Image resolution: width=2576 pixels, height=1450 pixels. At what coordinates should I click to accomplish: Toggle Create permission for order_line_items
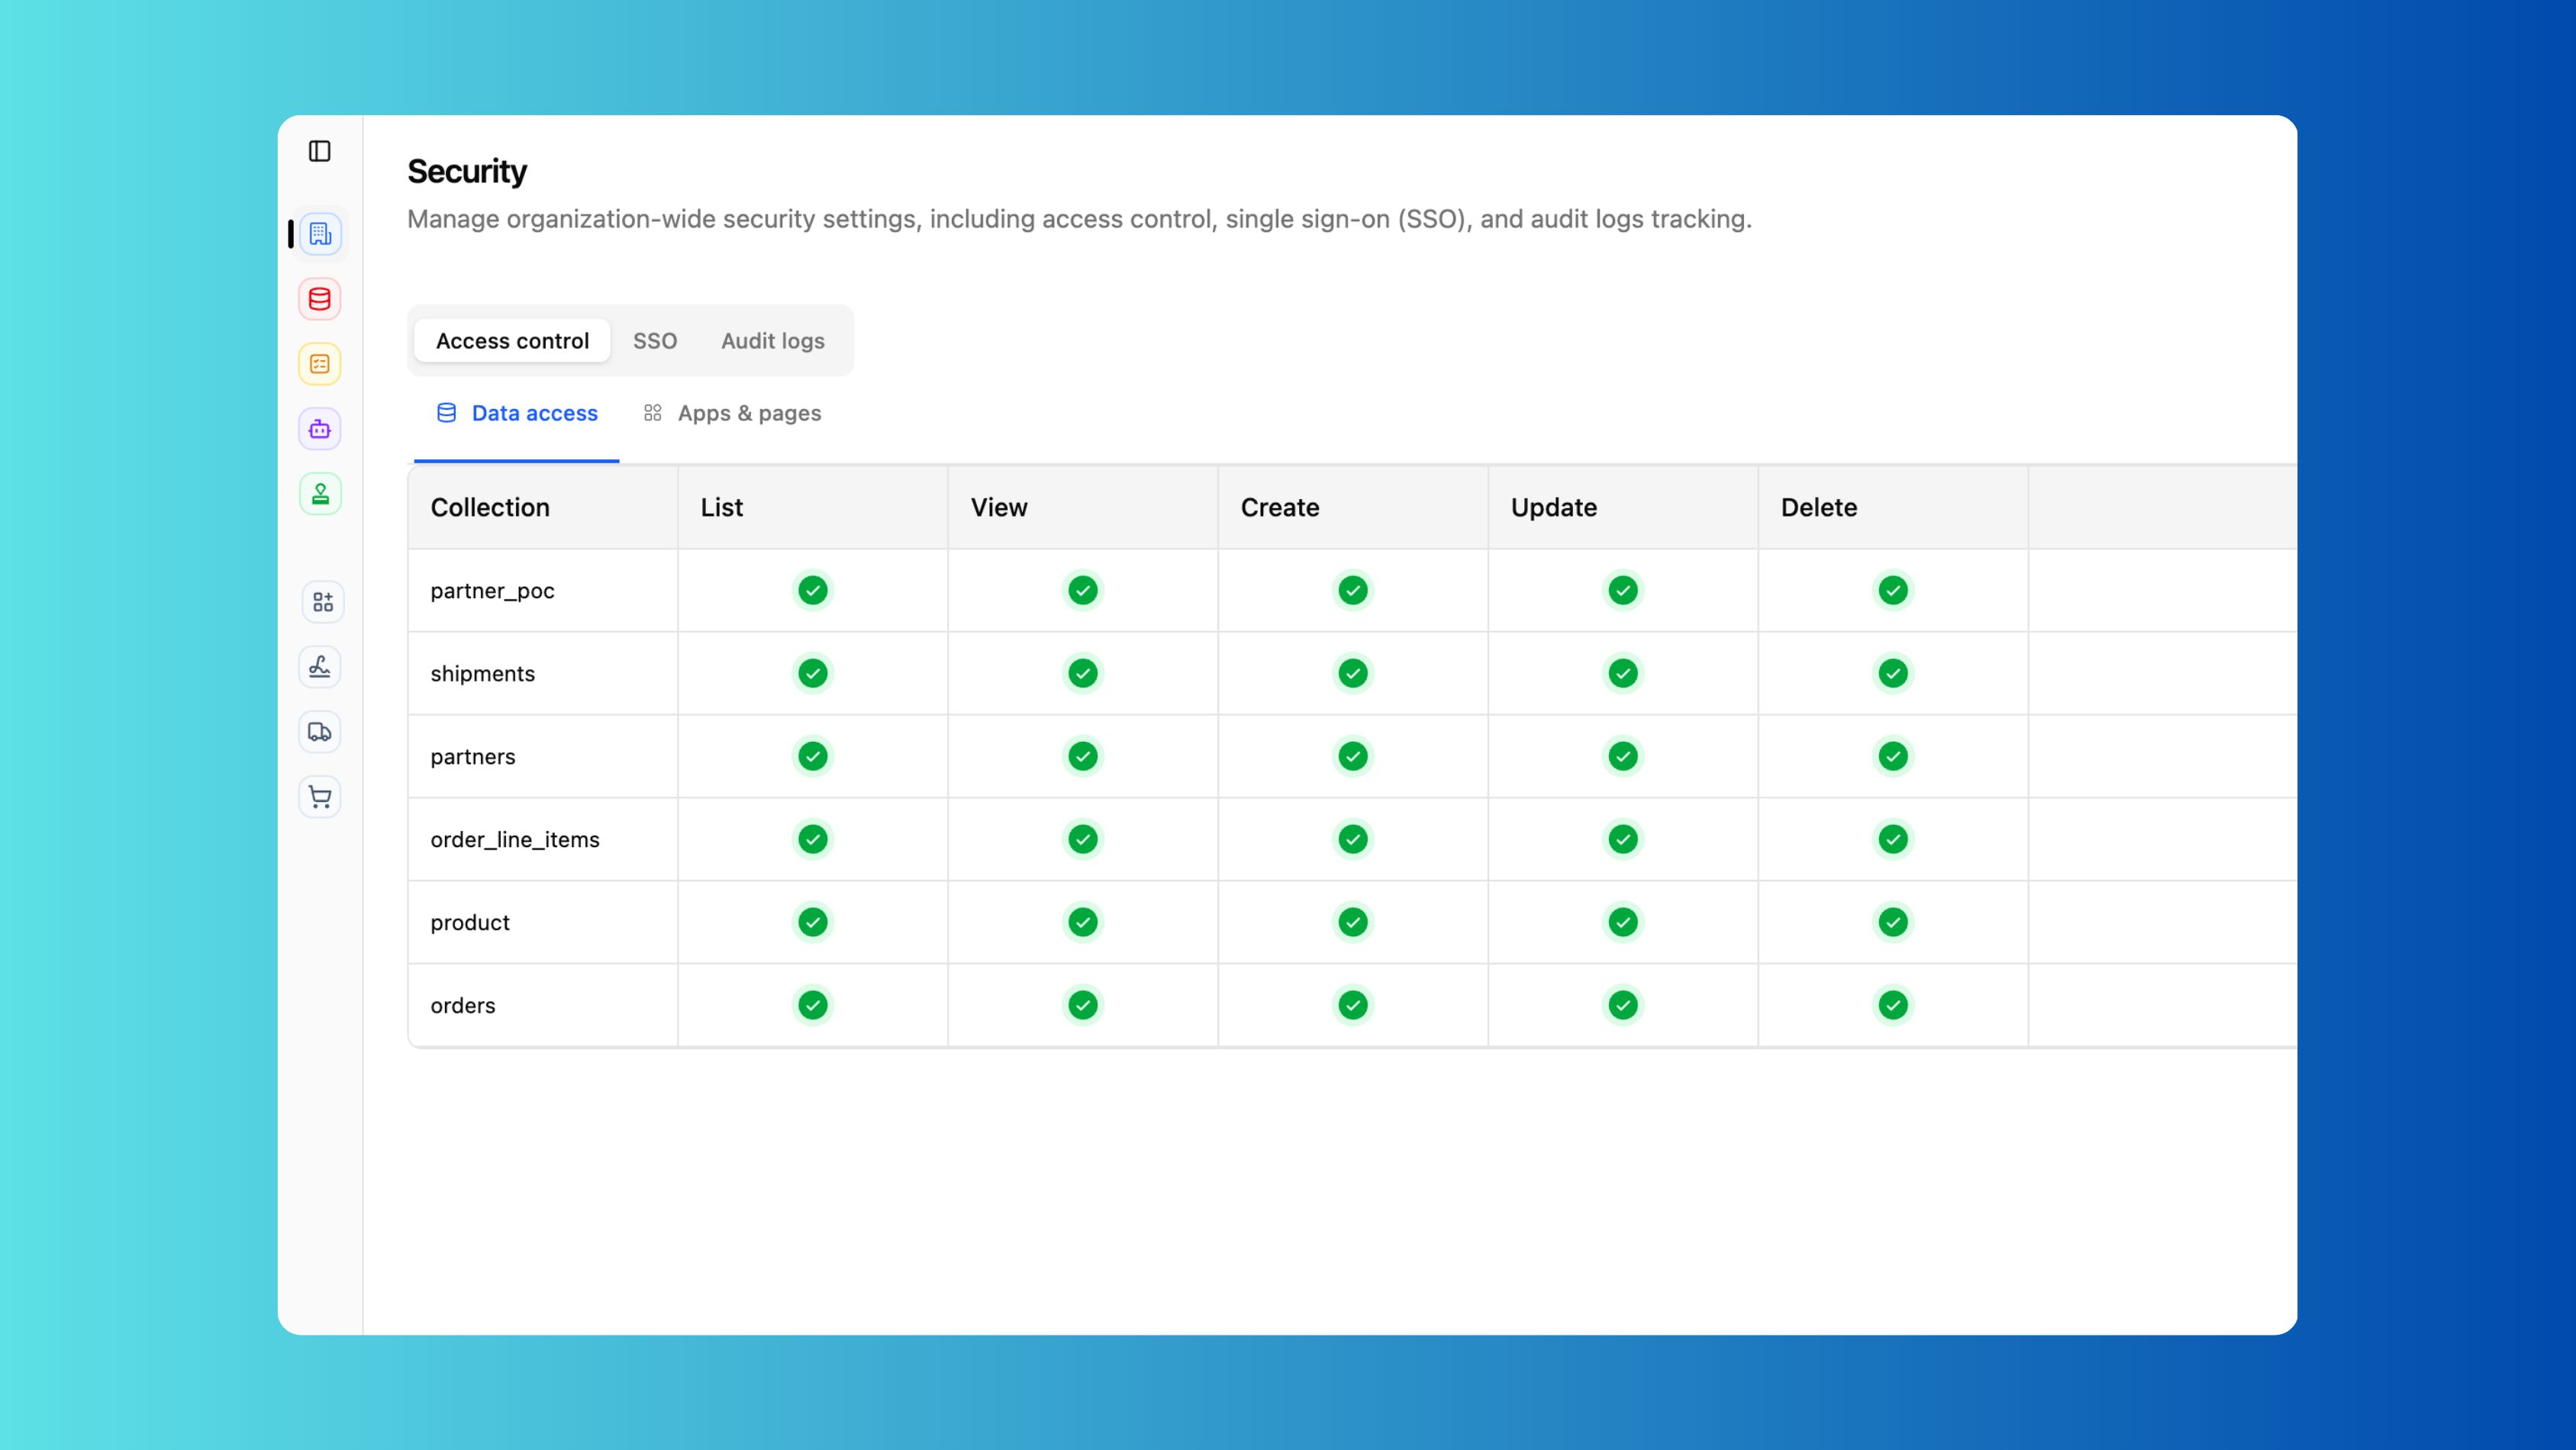[x=1352, y=839]
